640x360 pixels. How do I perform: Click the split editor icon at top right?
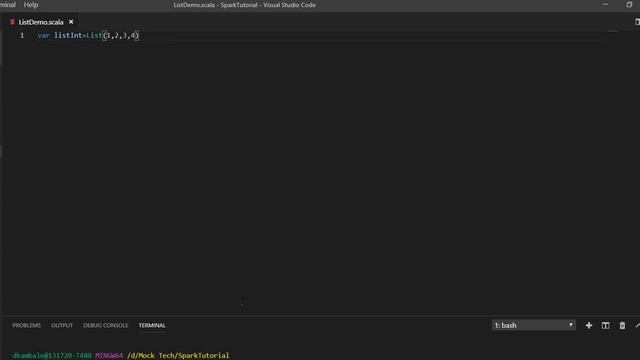pos(637,22)
